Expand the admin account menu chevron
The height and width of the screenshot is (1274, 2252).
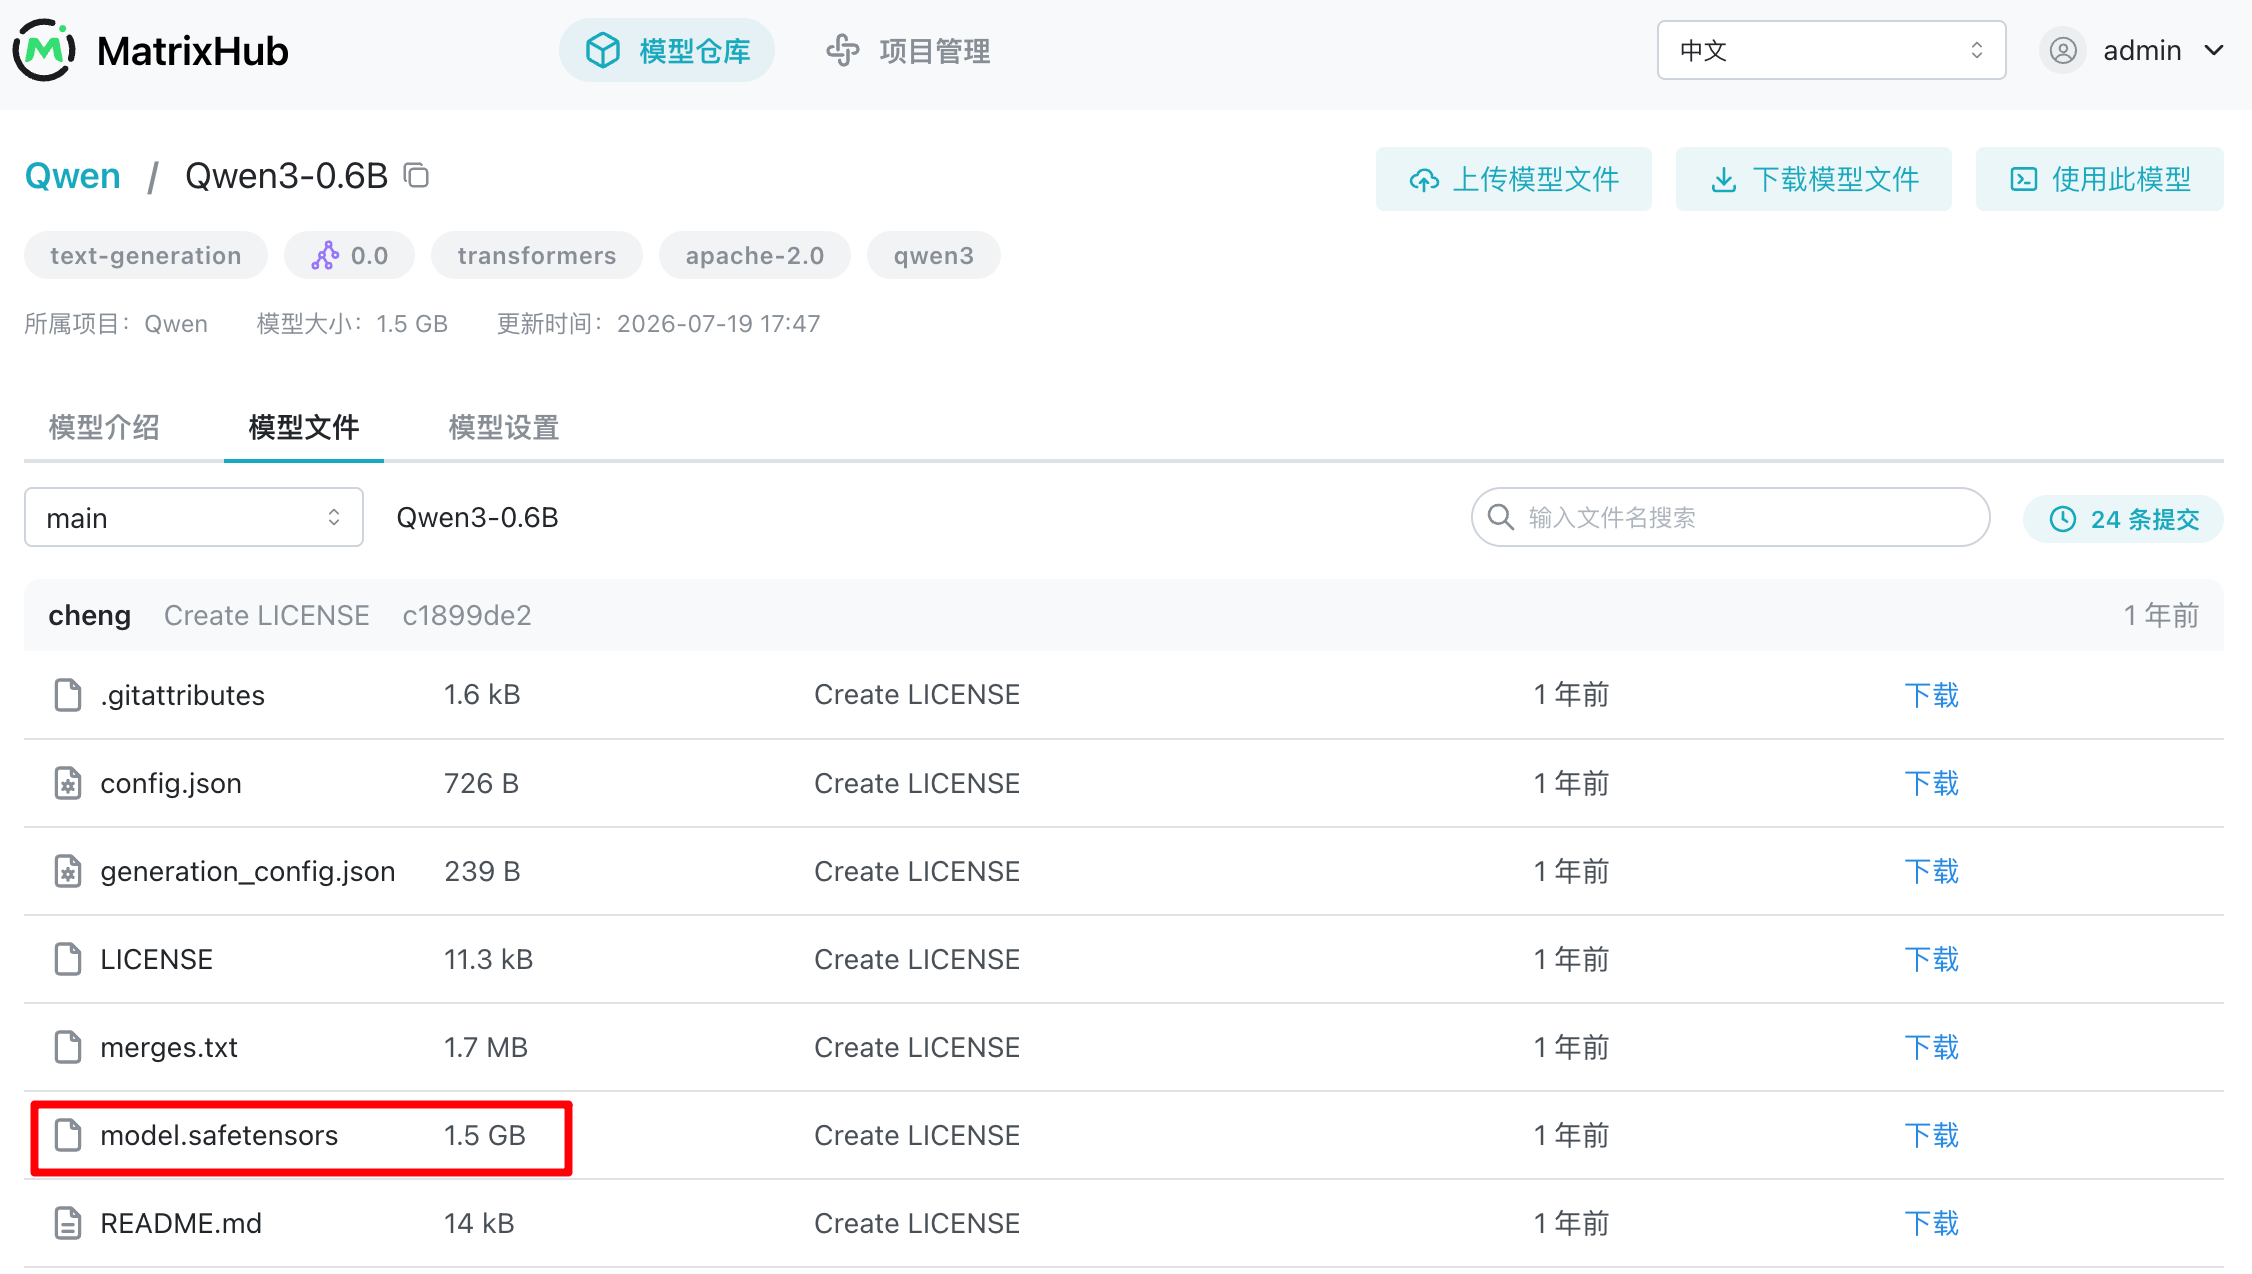tap(2214, 50)
